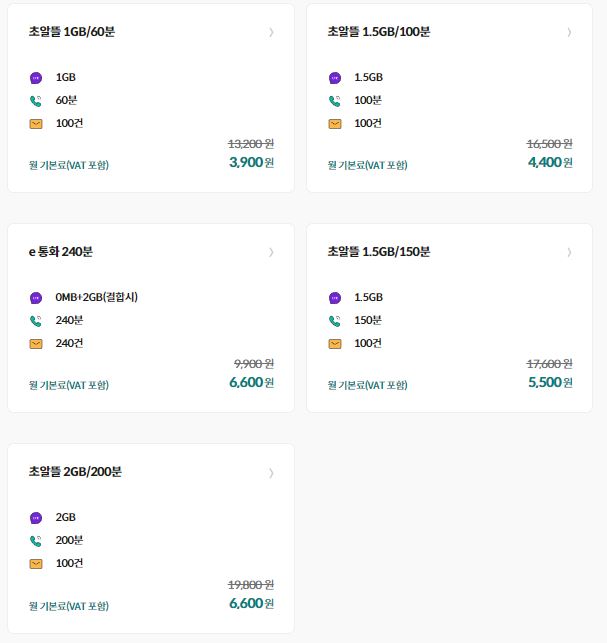Click the phone icon beside 100분
Screen dimensions: 607x643
pos(335,101)
